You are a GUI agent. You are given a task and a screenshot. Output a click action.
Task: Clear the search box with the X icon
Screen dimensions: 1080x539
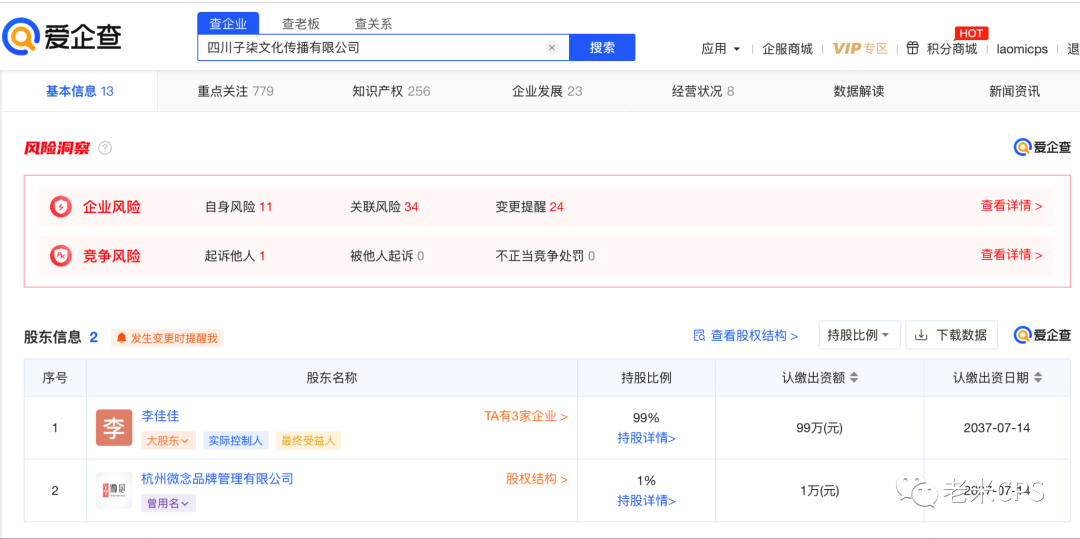coord(551,47)
